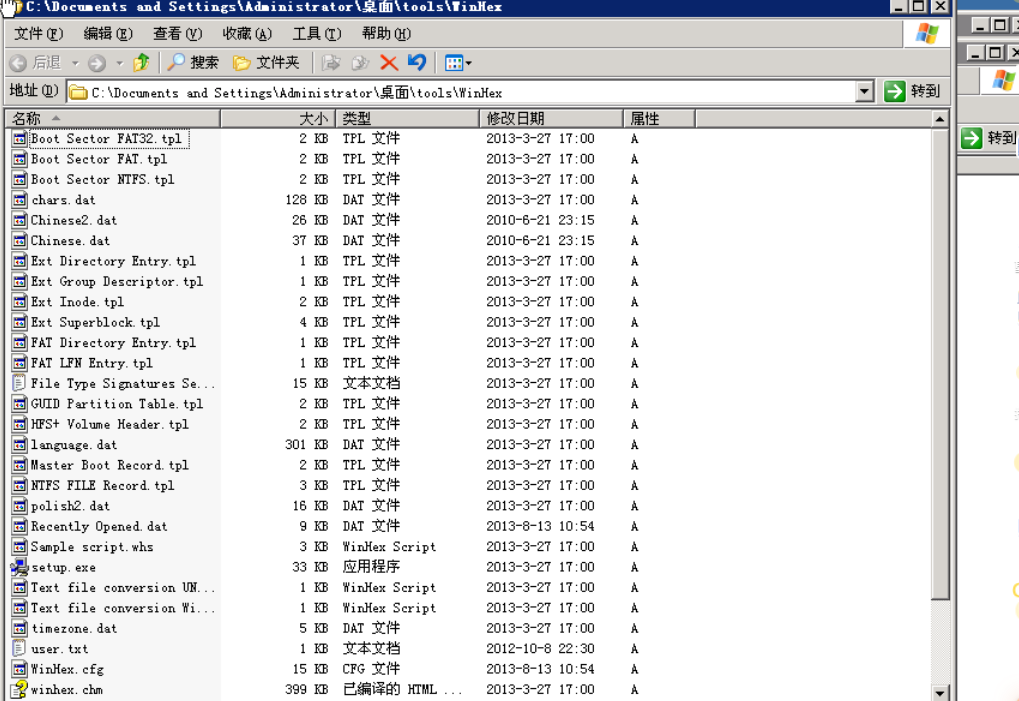Select the Ext Inode.tpl file icon
Image resolution: width=1019 pixels, height=701 pixels.
[x=20, y=301]
